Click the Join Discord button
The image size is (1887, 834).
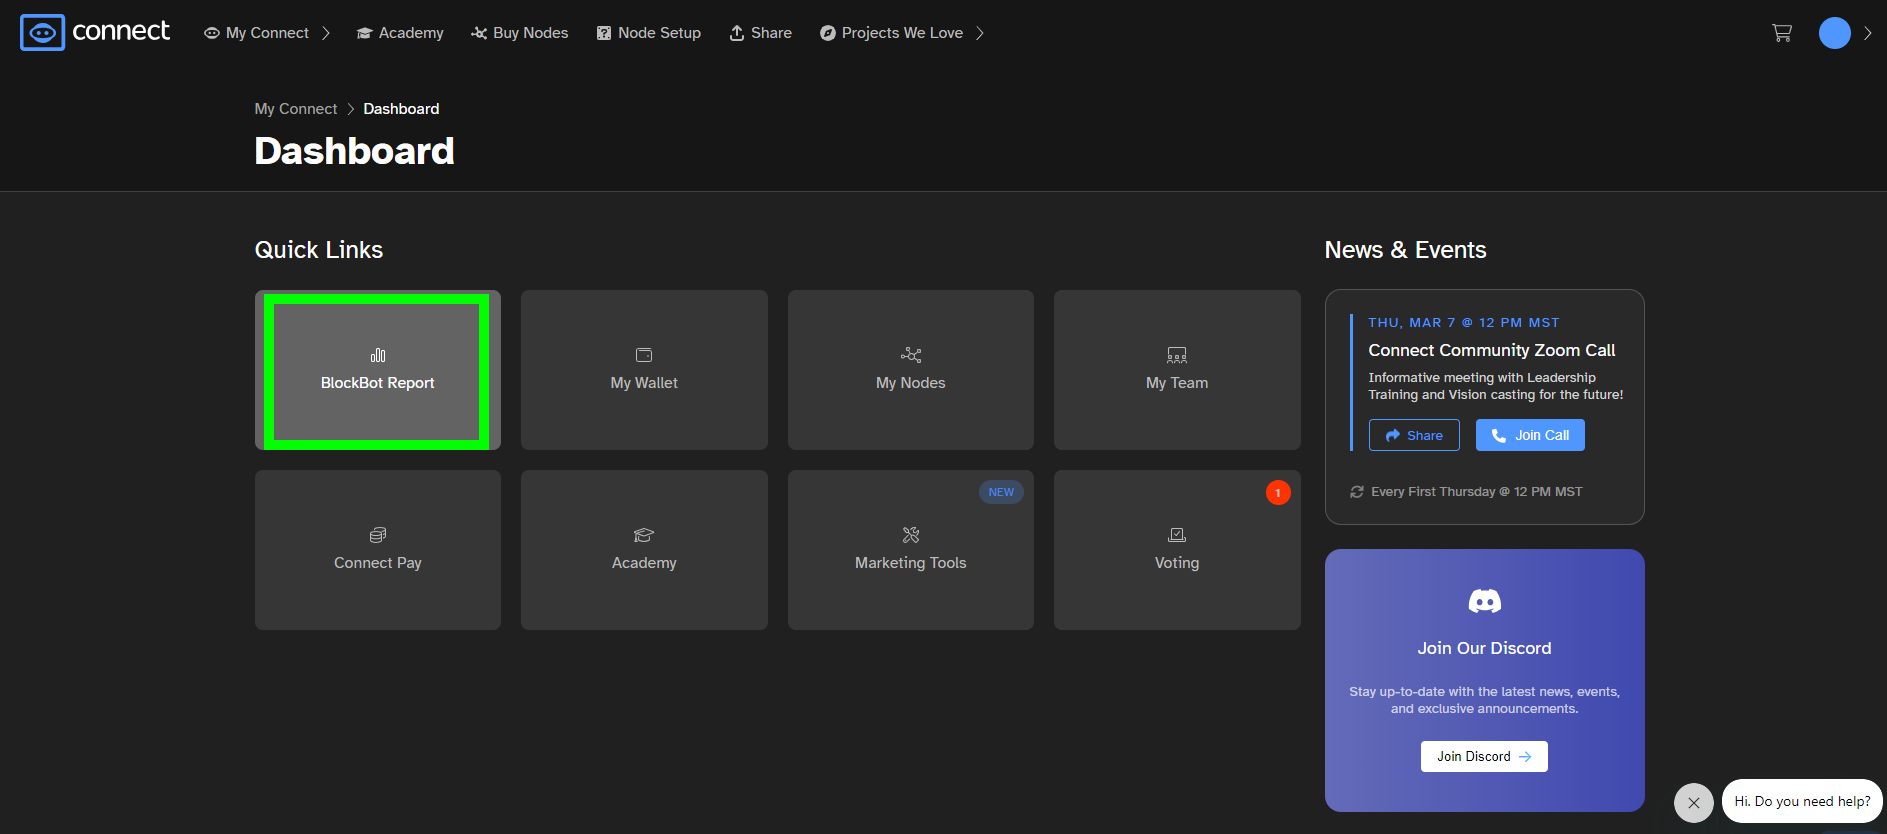click(1484, 756)
